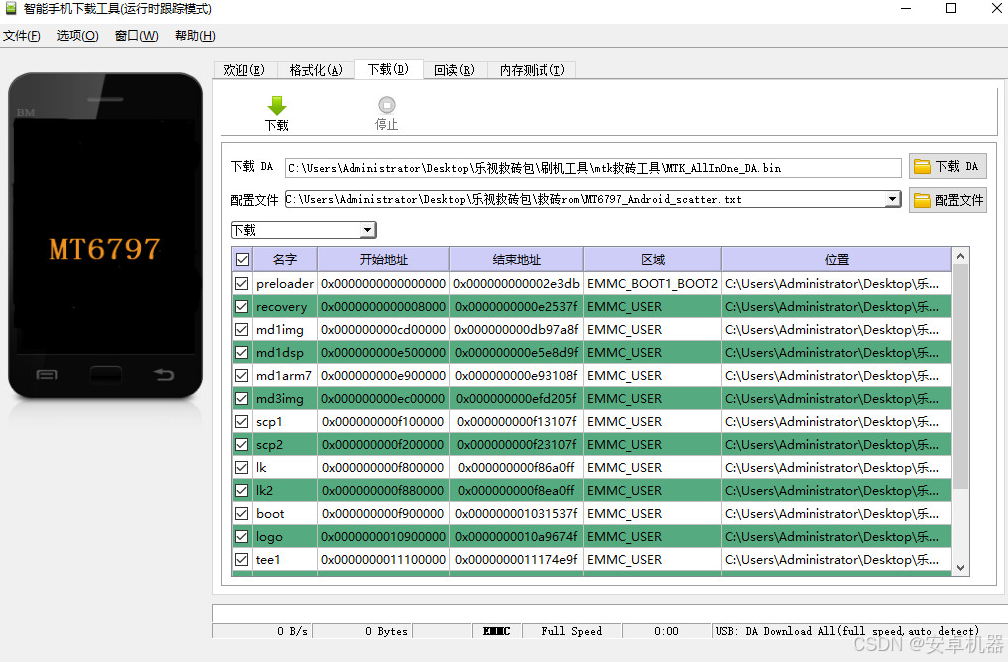Toggle the tee1 row checkbox
Screen dimensions: 1008x662
coord(242,560)
